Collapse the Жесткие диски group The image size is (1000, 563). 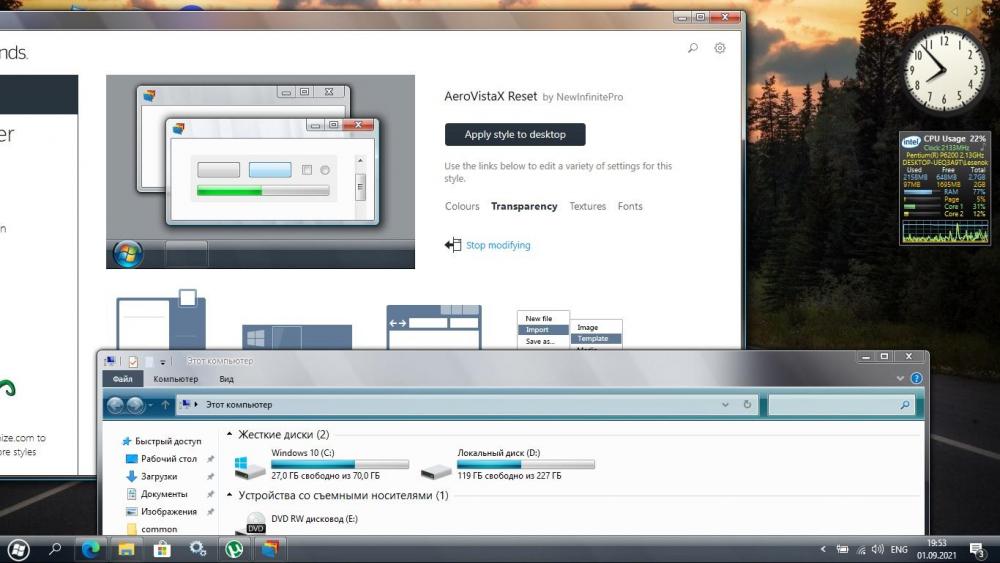pos(230,435)
